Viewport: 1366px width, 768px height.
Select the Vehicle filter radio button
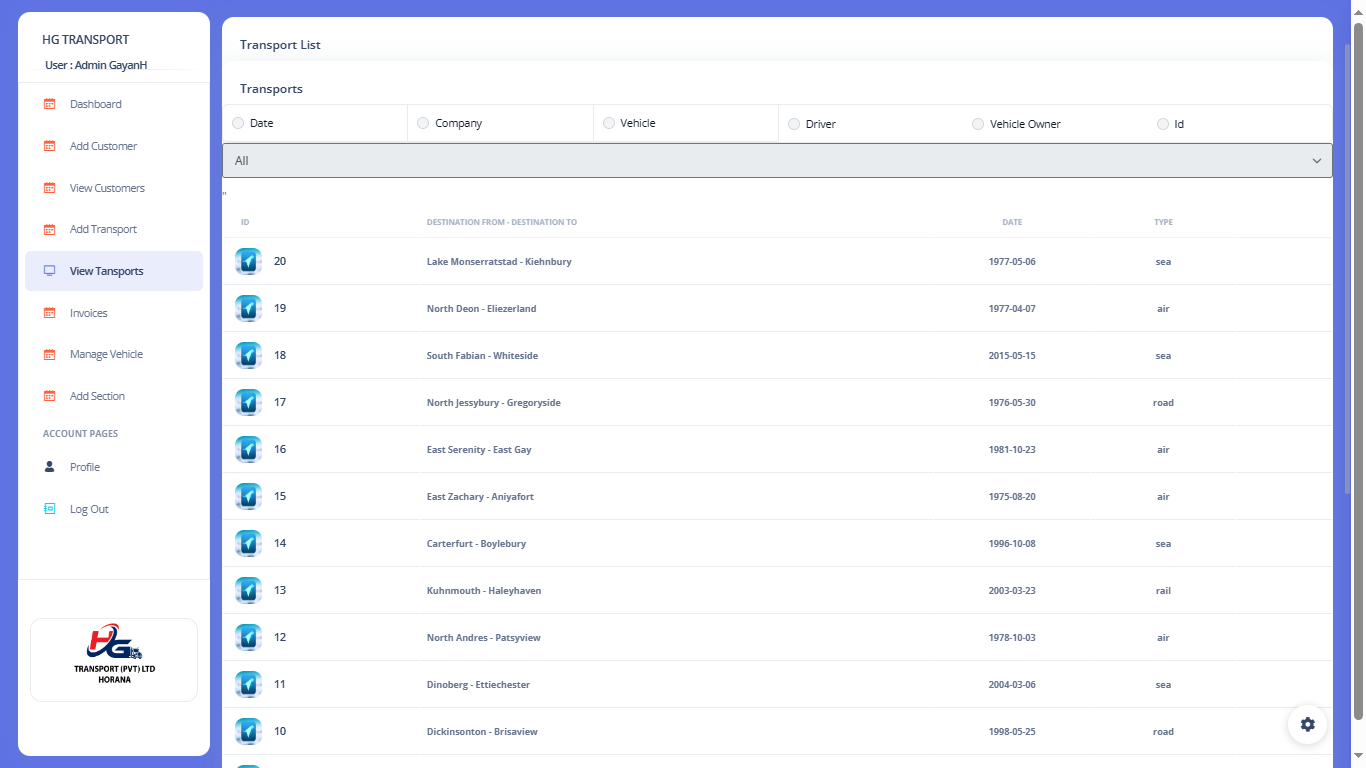point(609,123)
